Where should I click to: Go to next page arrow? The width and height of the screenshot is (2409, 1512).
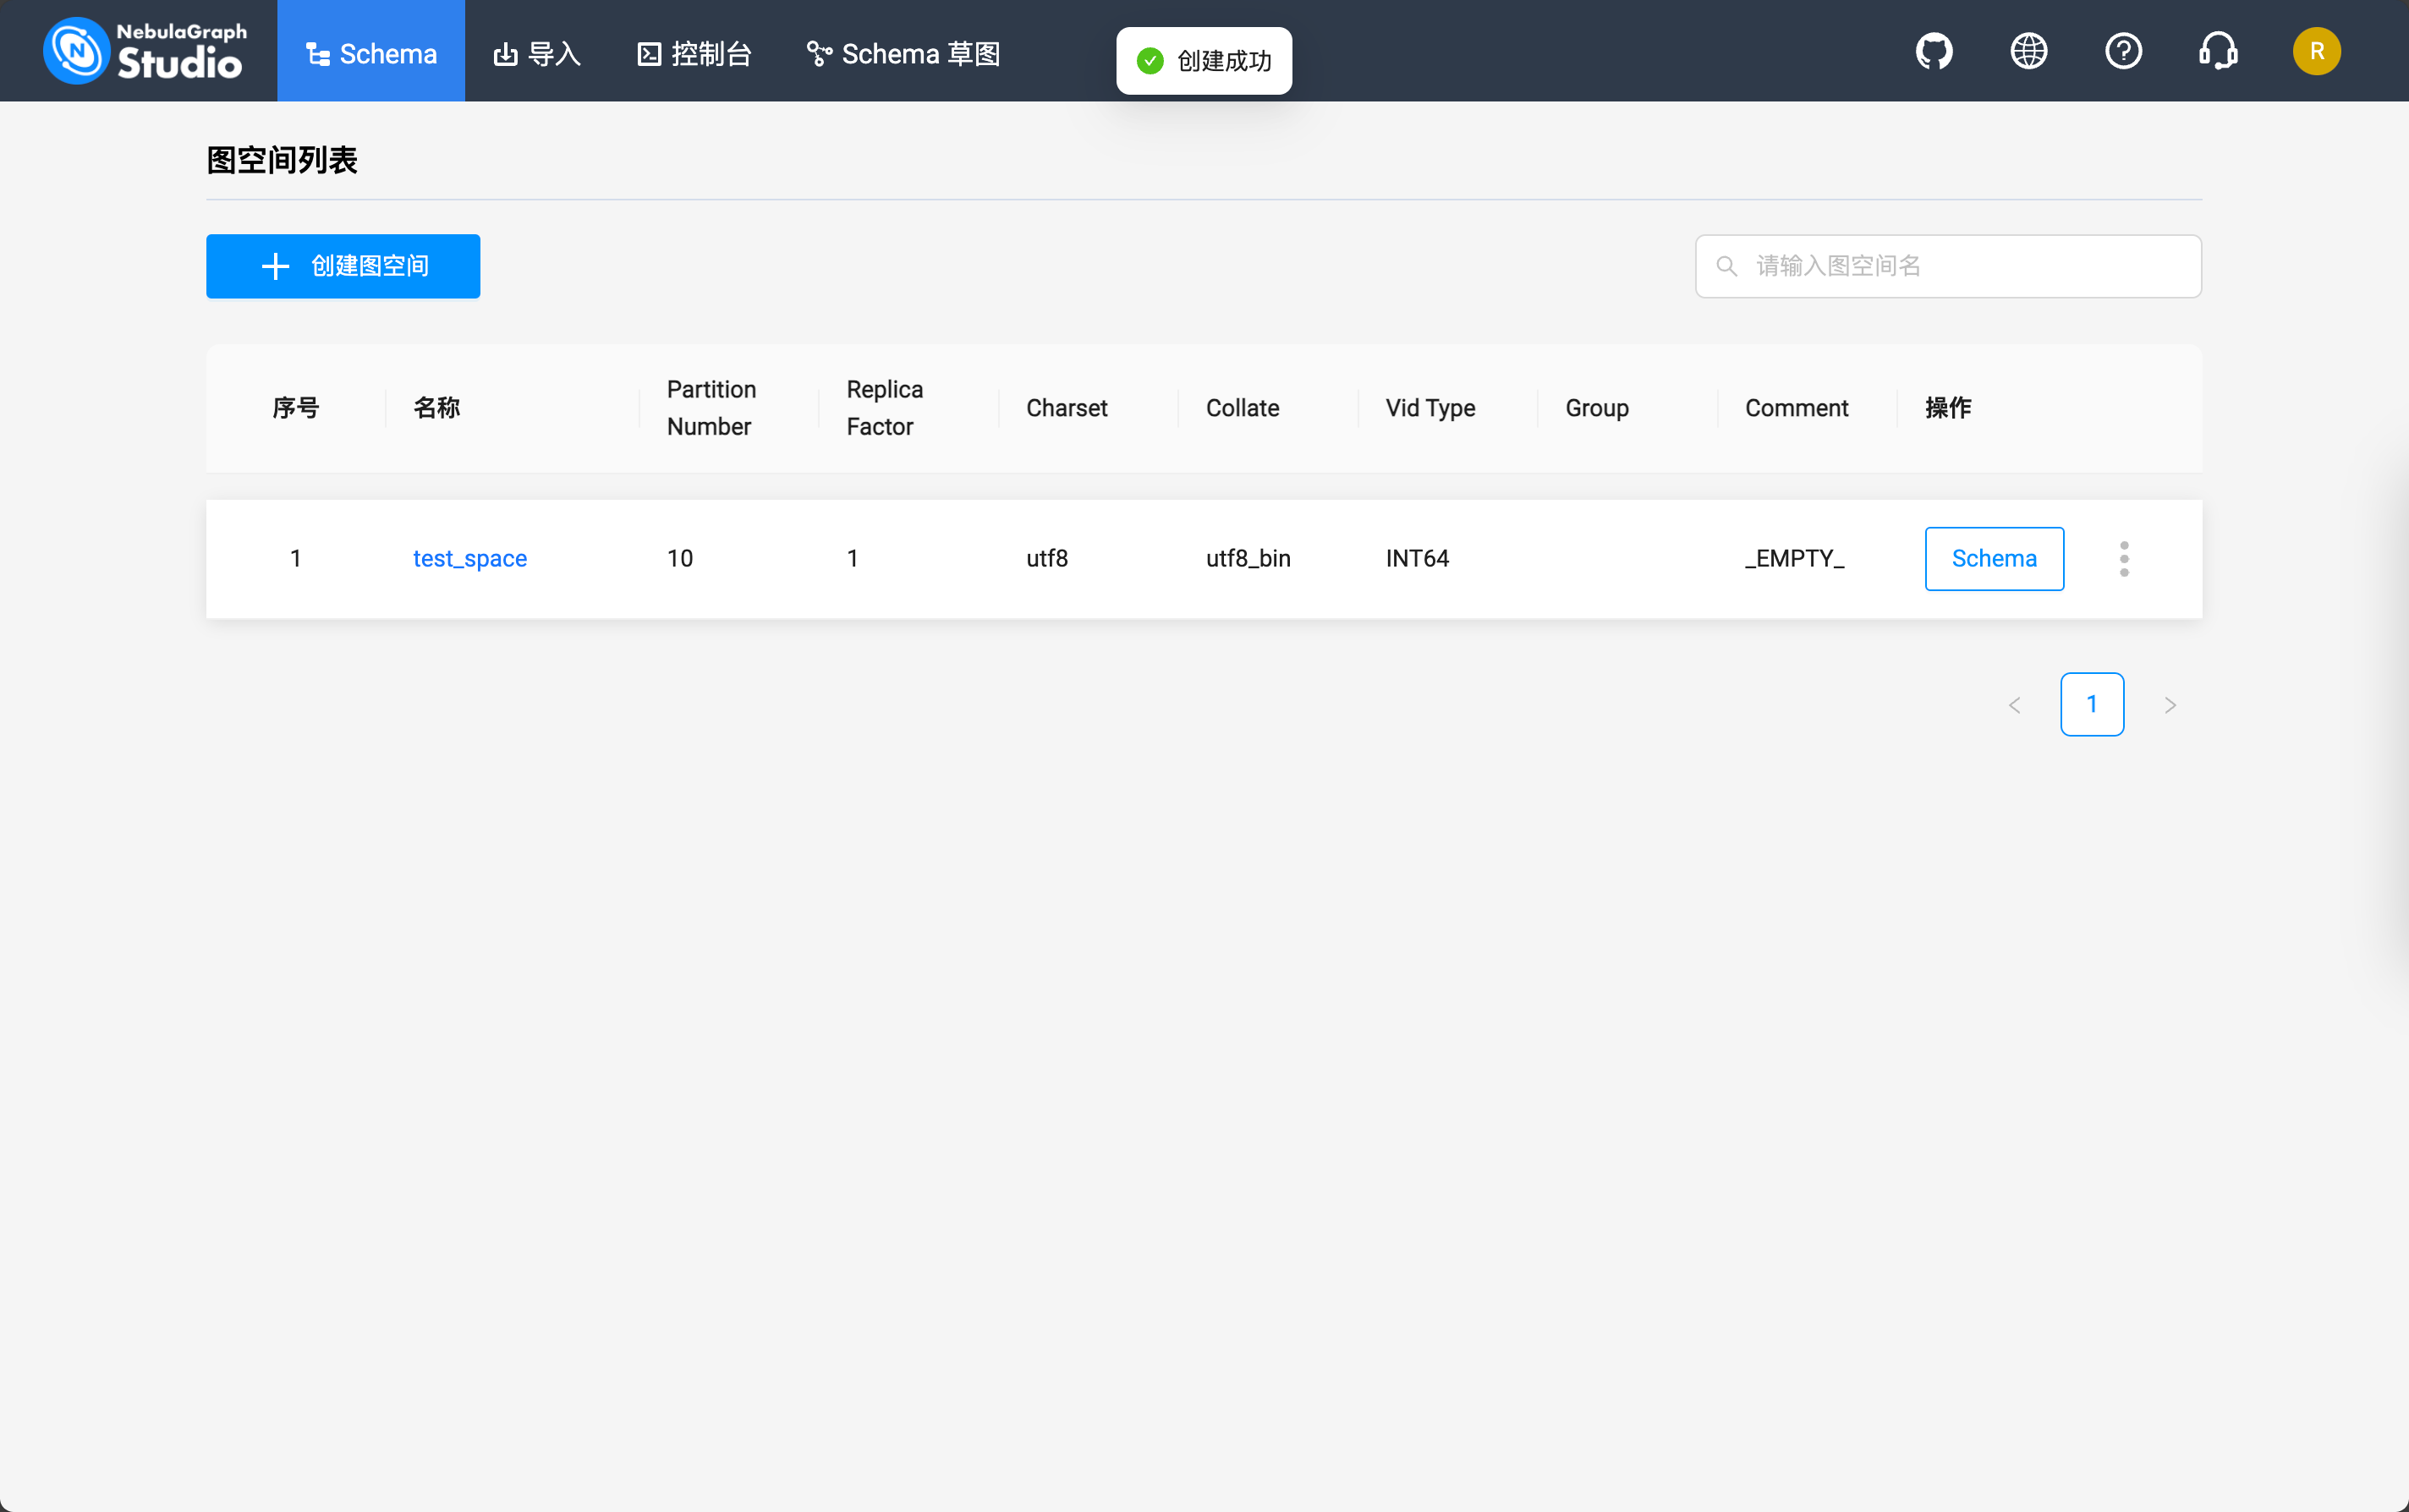pyautogui.click(x=2169, y=705)
